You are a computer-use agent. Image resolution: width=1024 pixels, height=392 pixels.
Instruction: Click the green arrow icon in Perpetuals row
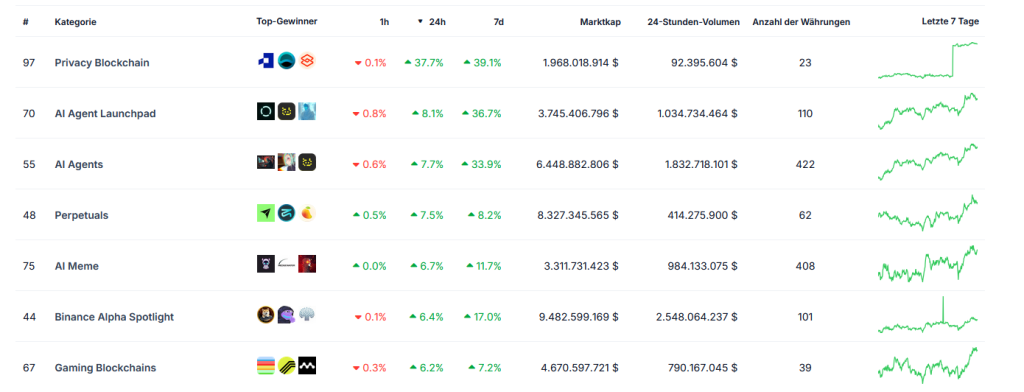(266, 213)
